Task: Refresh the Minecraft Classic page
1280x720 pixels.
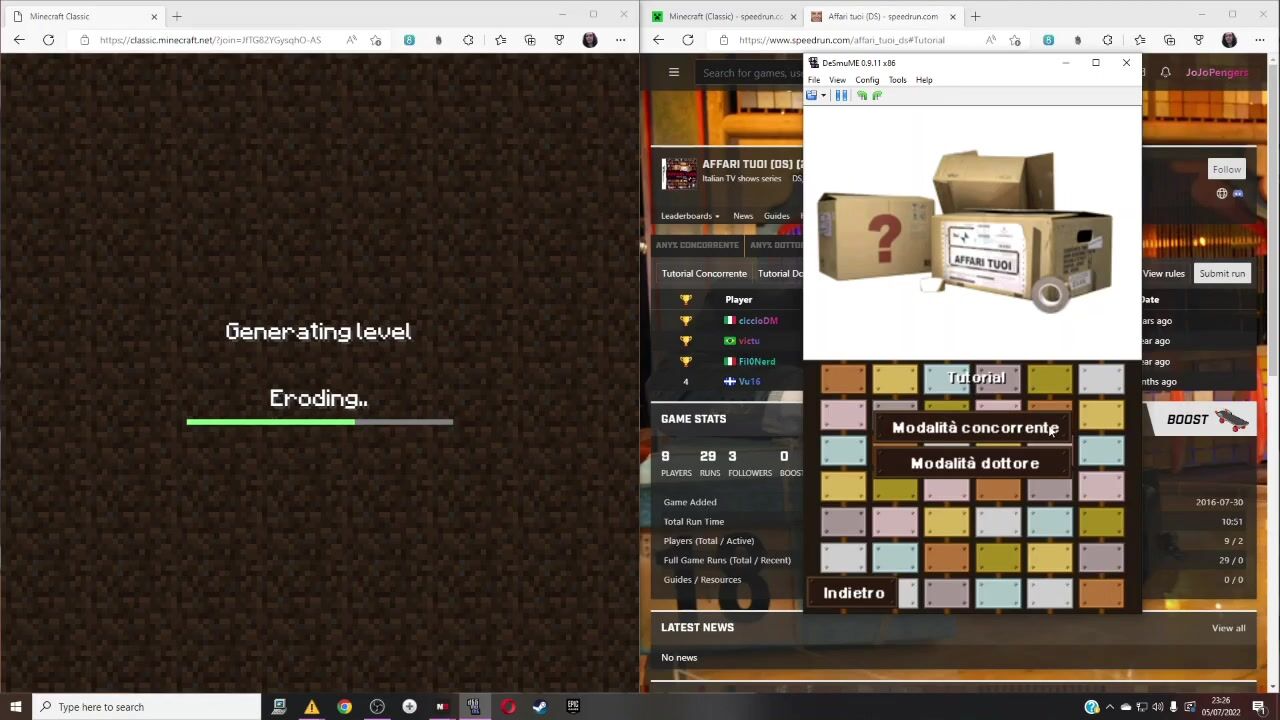Action: [x=48, y=40]
